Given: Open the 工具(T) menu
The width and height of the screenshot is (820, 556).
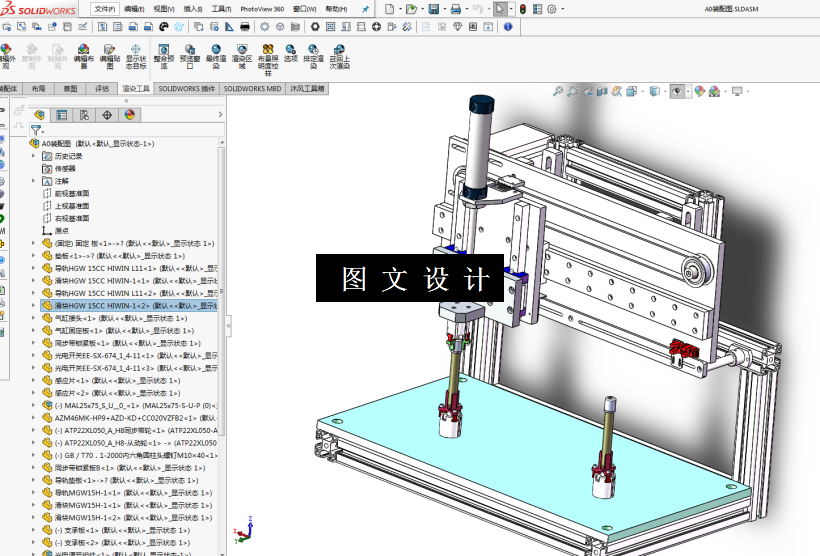Looking at the screenshot, I should pyautogui.click(x=221, y=9).
